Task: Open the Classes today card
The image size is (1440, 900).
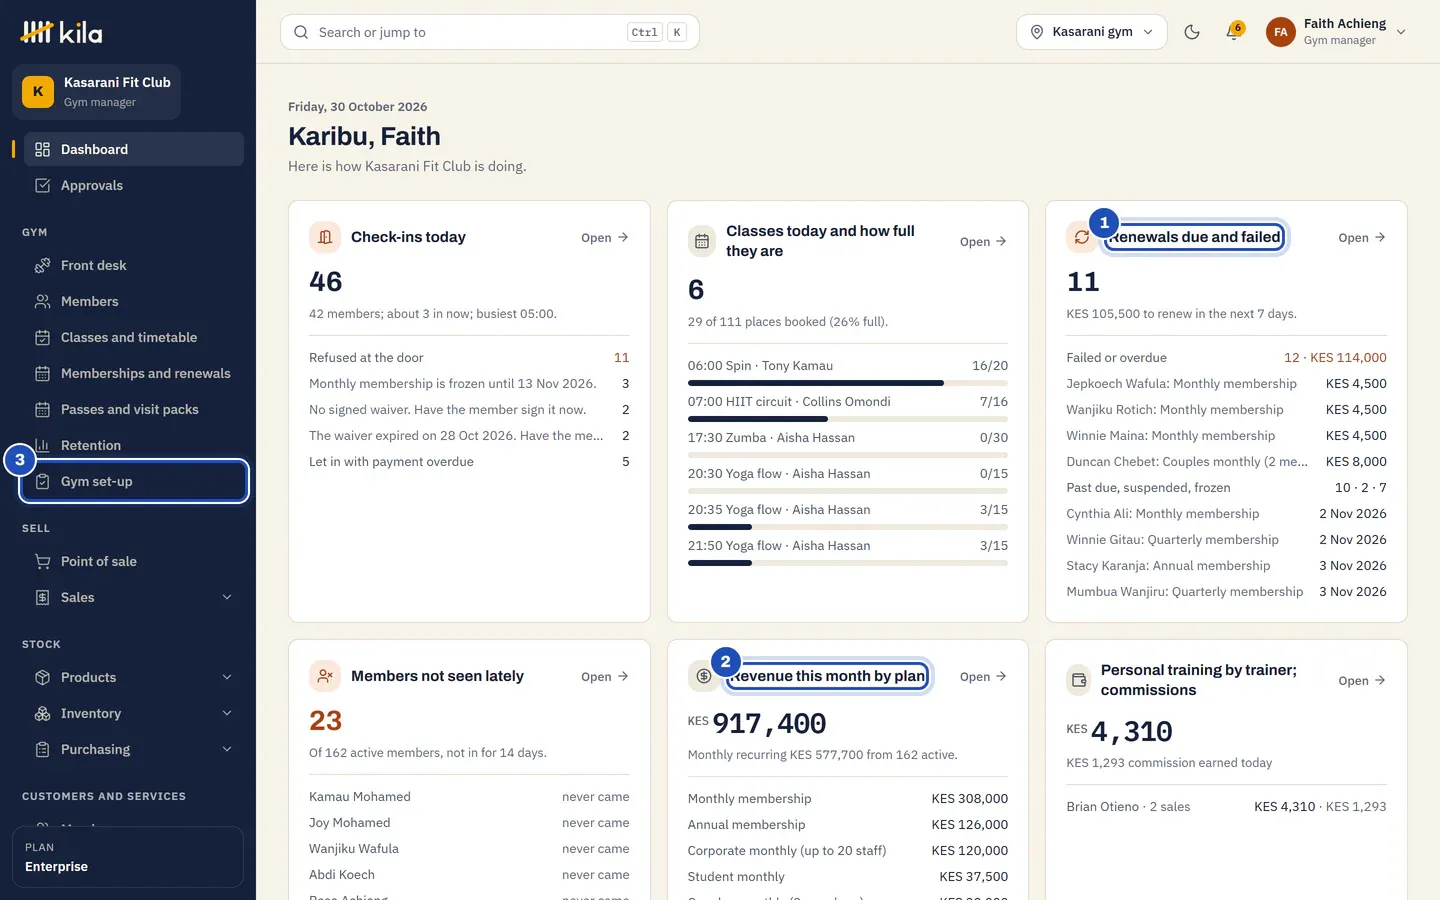Action: click(984, 241)
